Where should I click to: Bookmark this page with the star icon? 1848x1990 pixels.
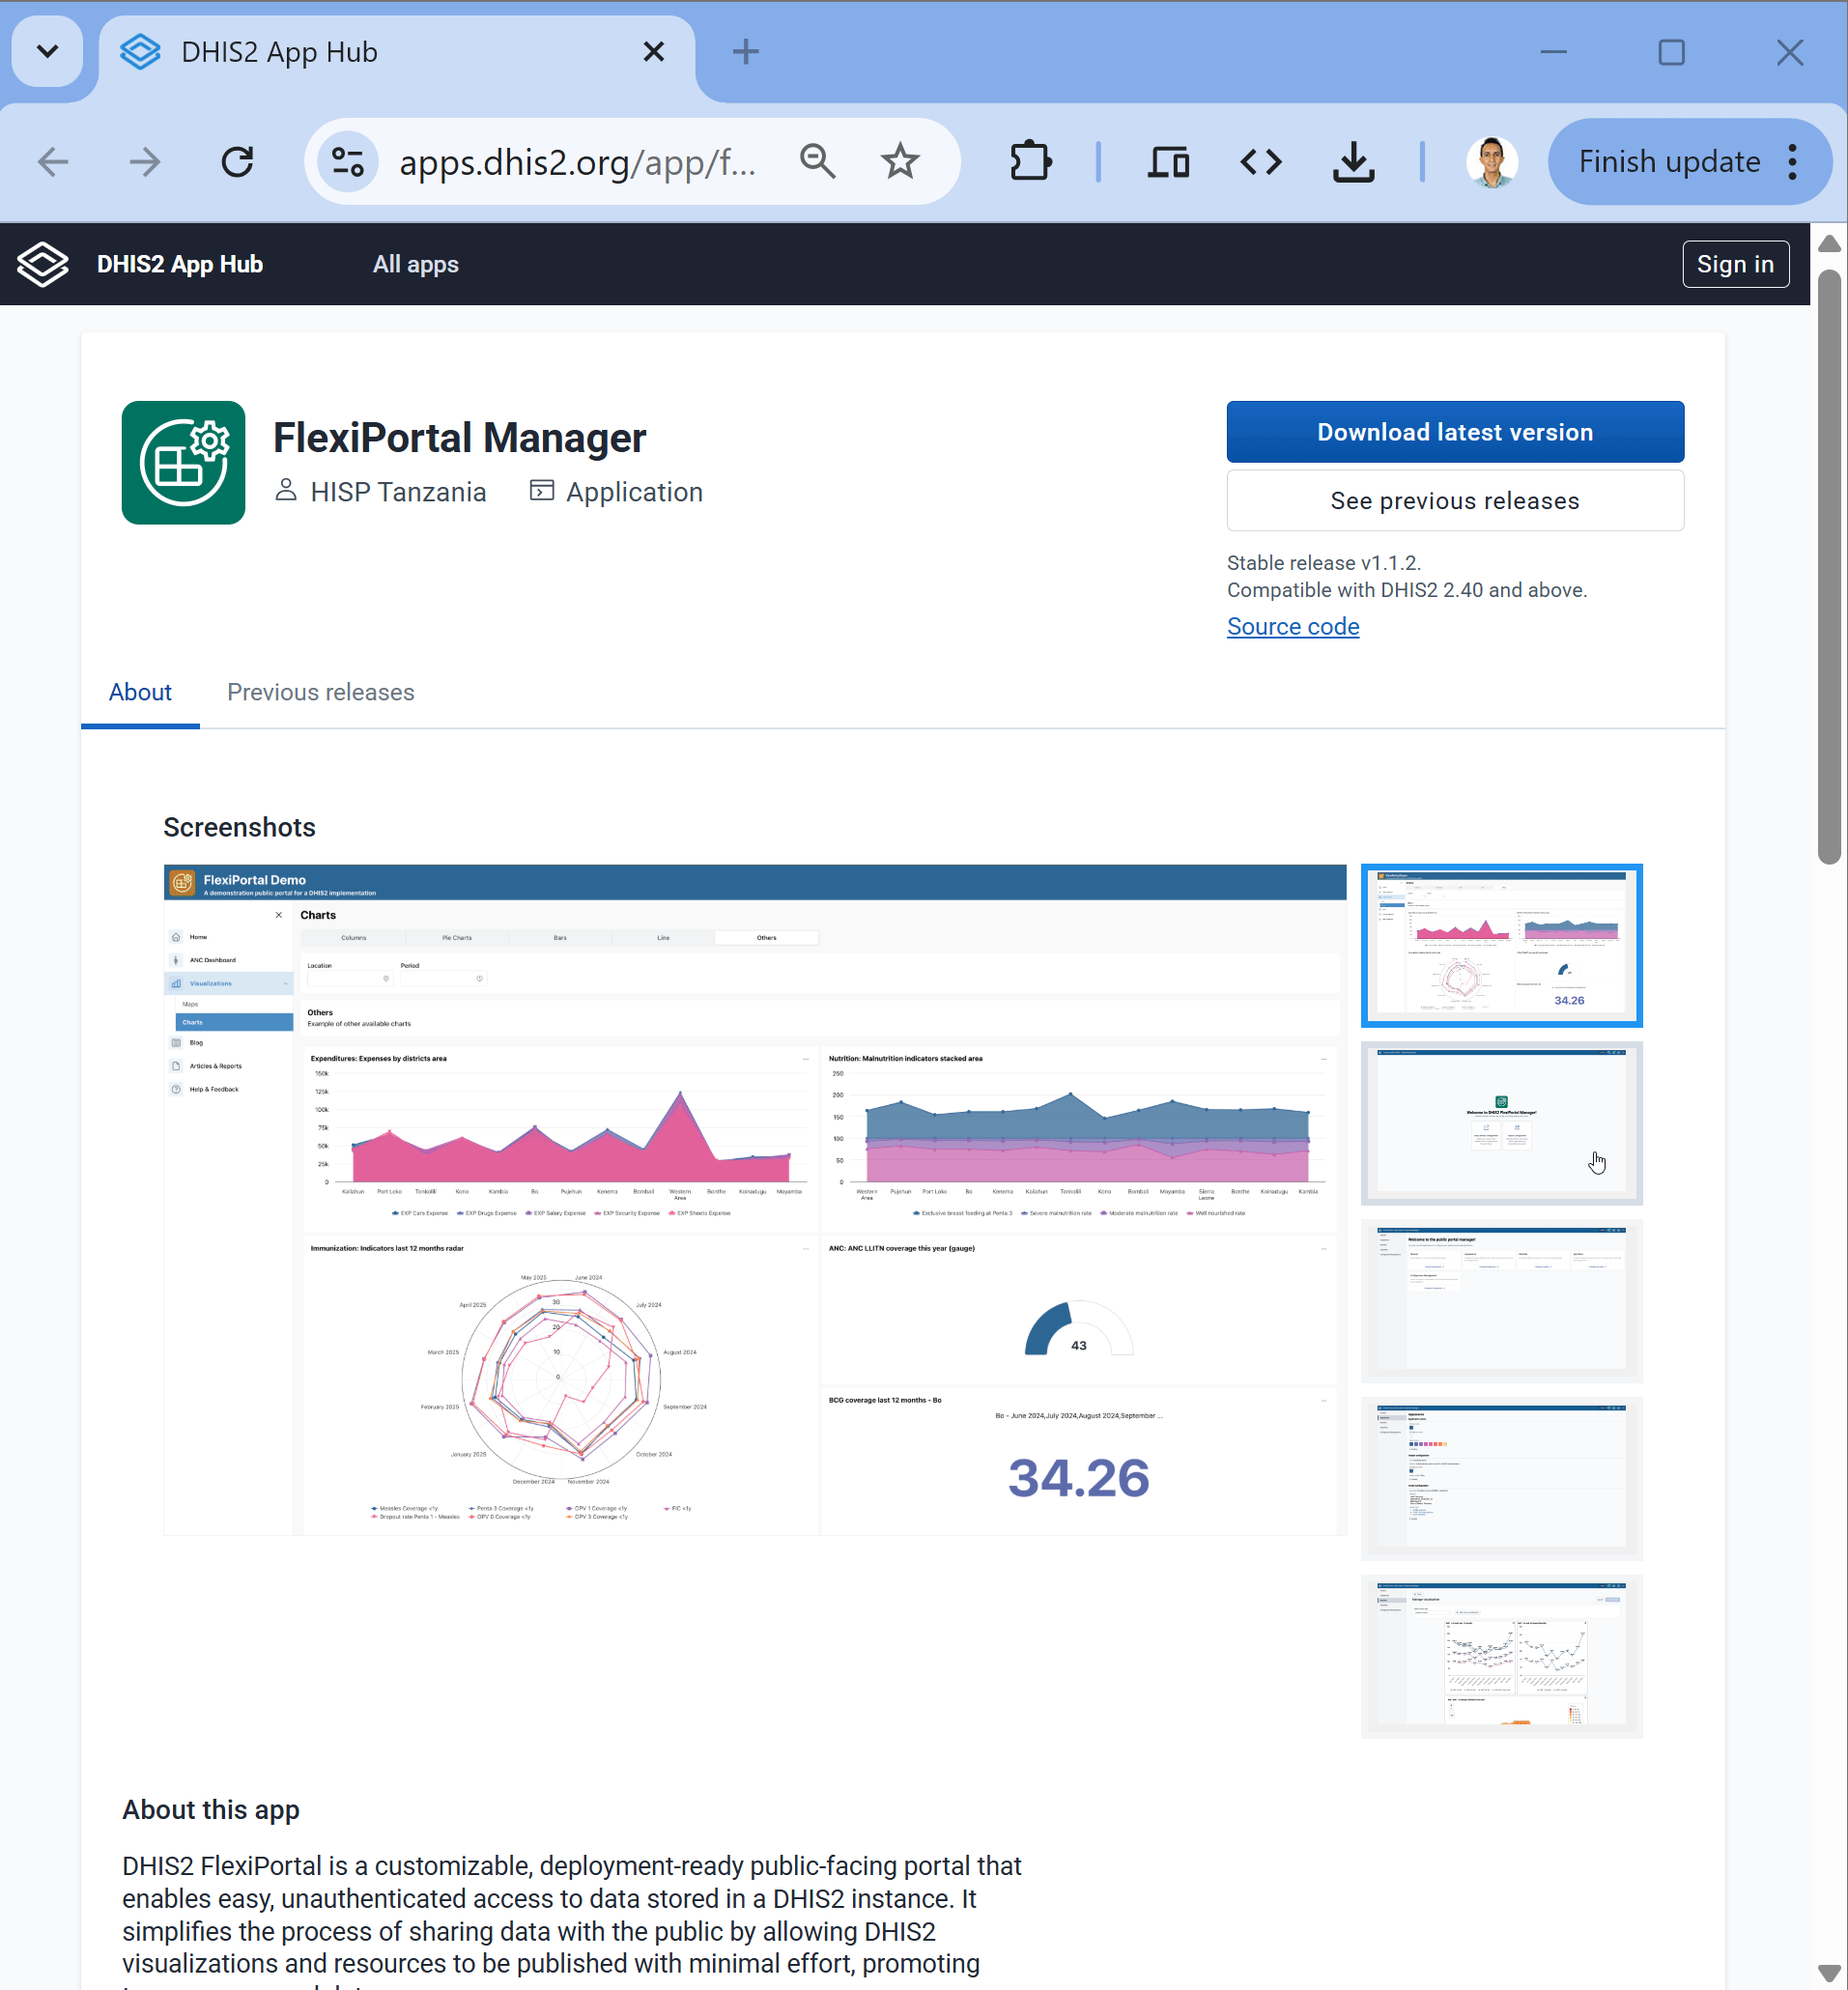point(900,162)
